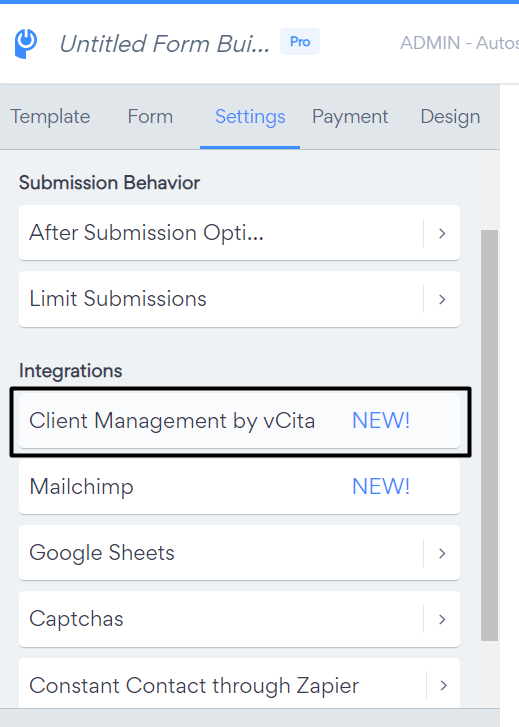The height and width of the screenshot is (727, 519).
Task: Switch to the Form tab
Action: [x=150, y=116]
